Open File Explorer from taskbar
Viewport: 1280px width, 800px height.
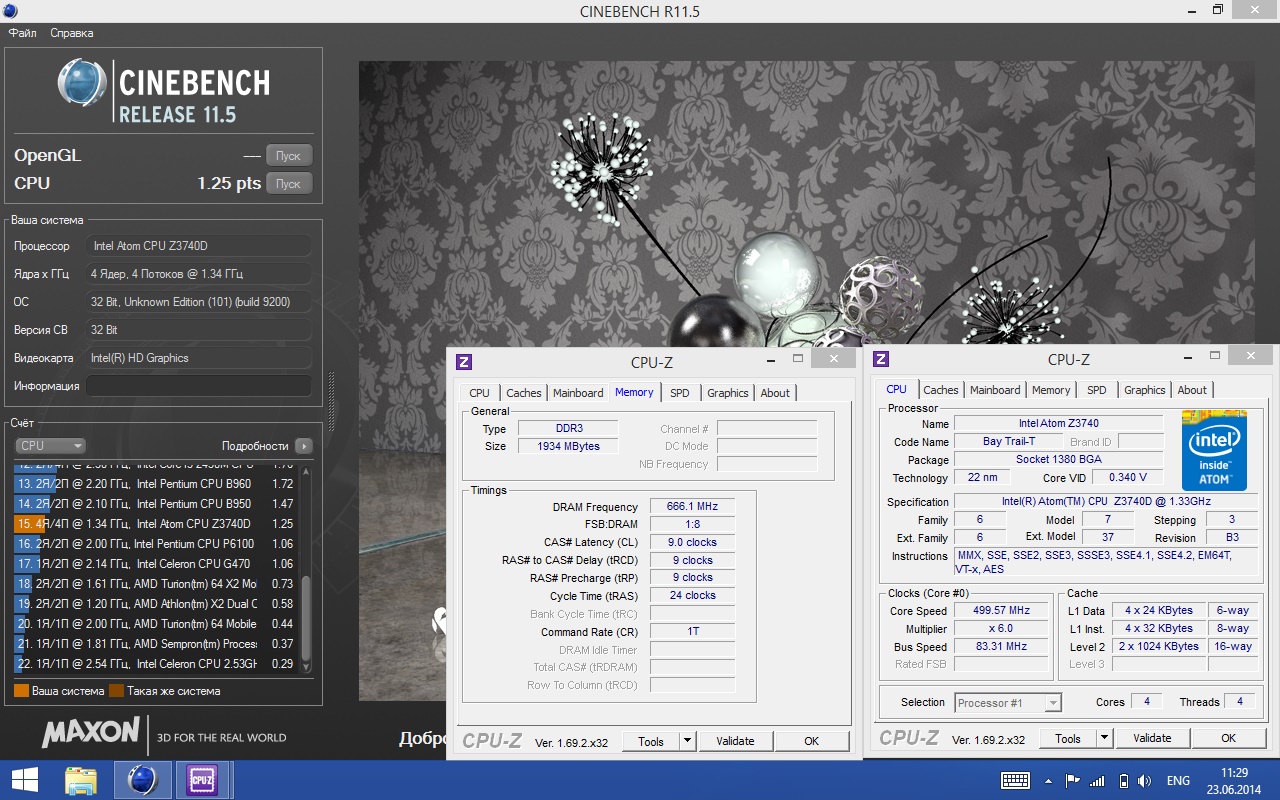tap(80, 780)
